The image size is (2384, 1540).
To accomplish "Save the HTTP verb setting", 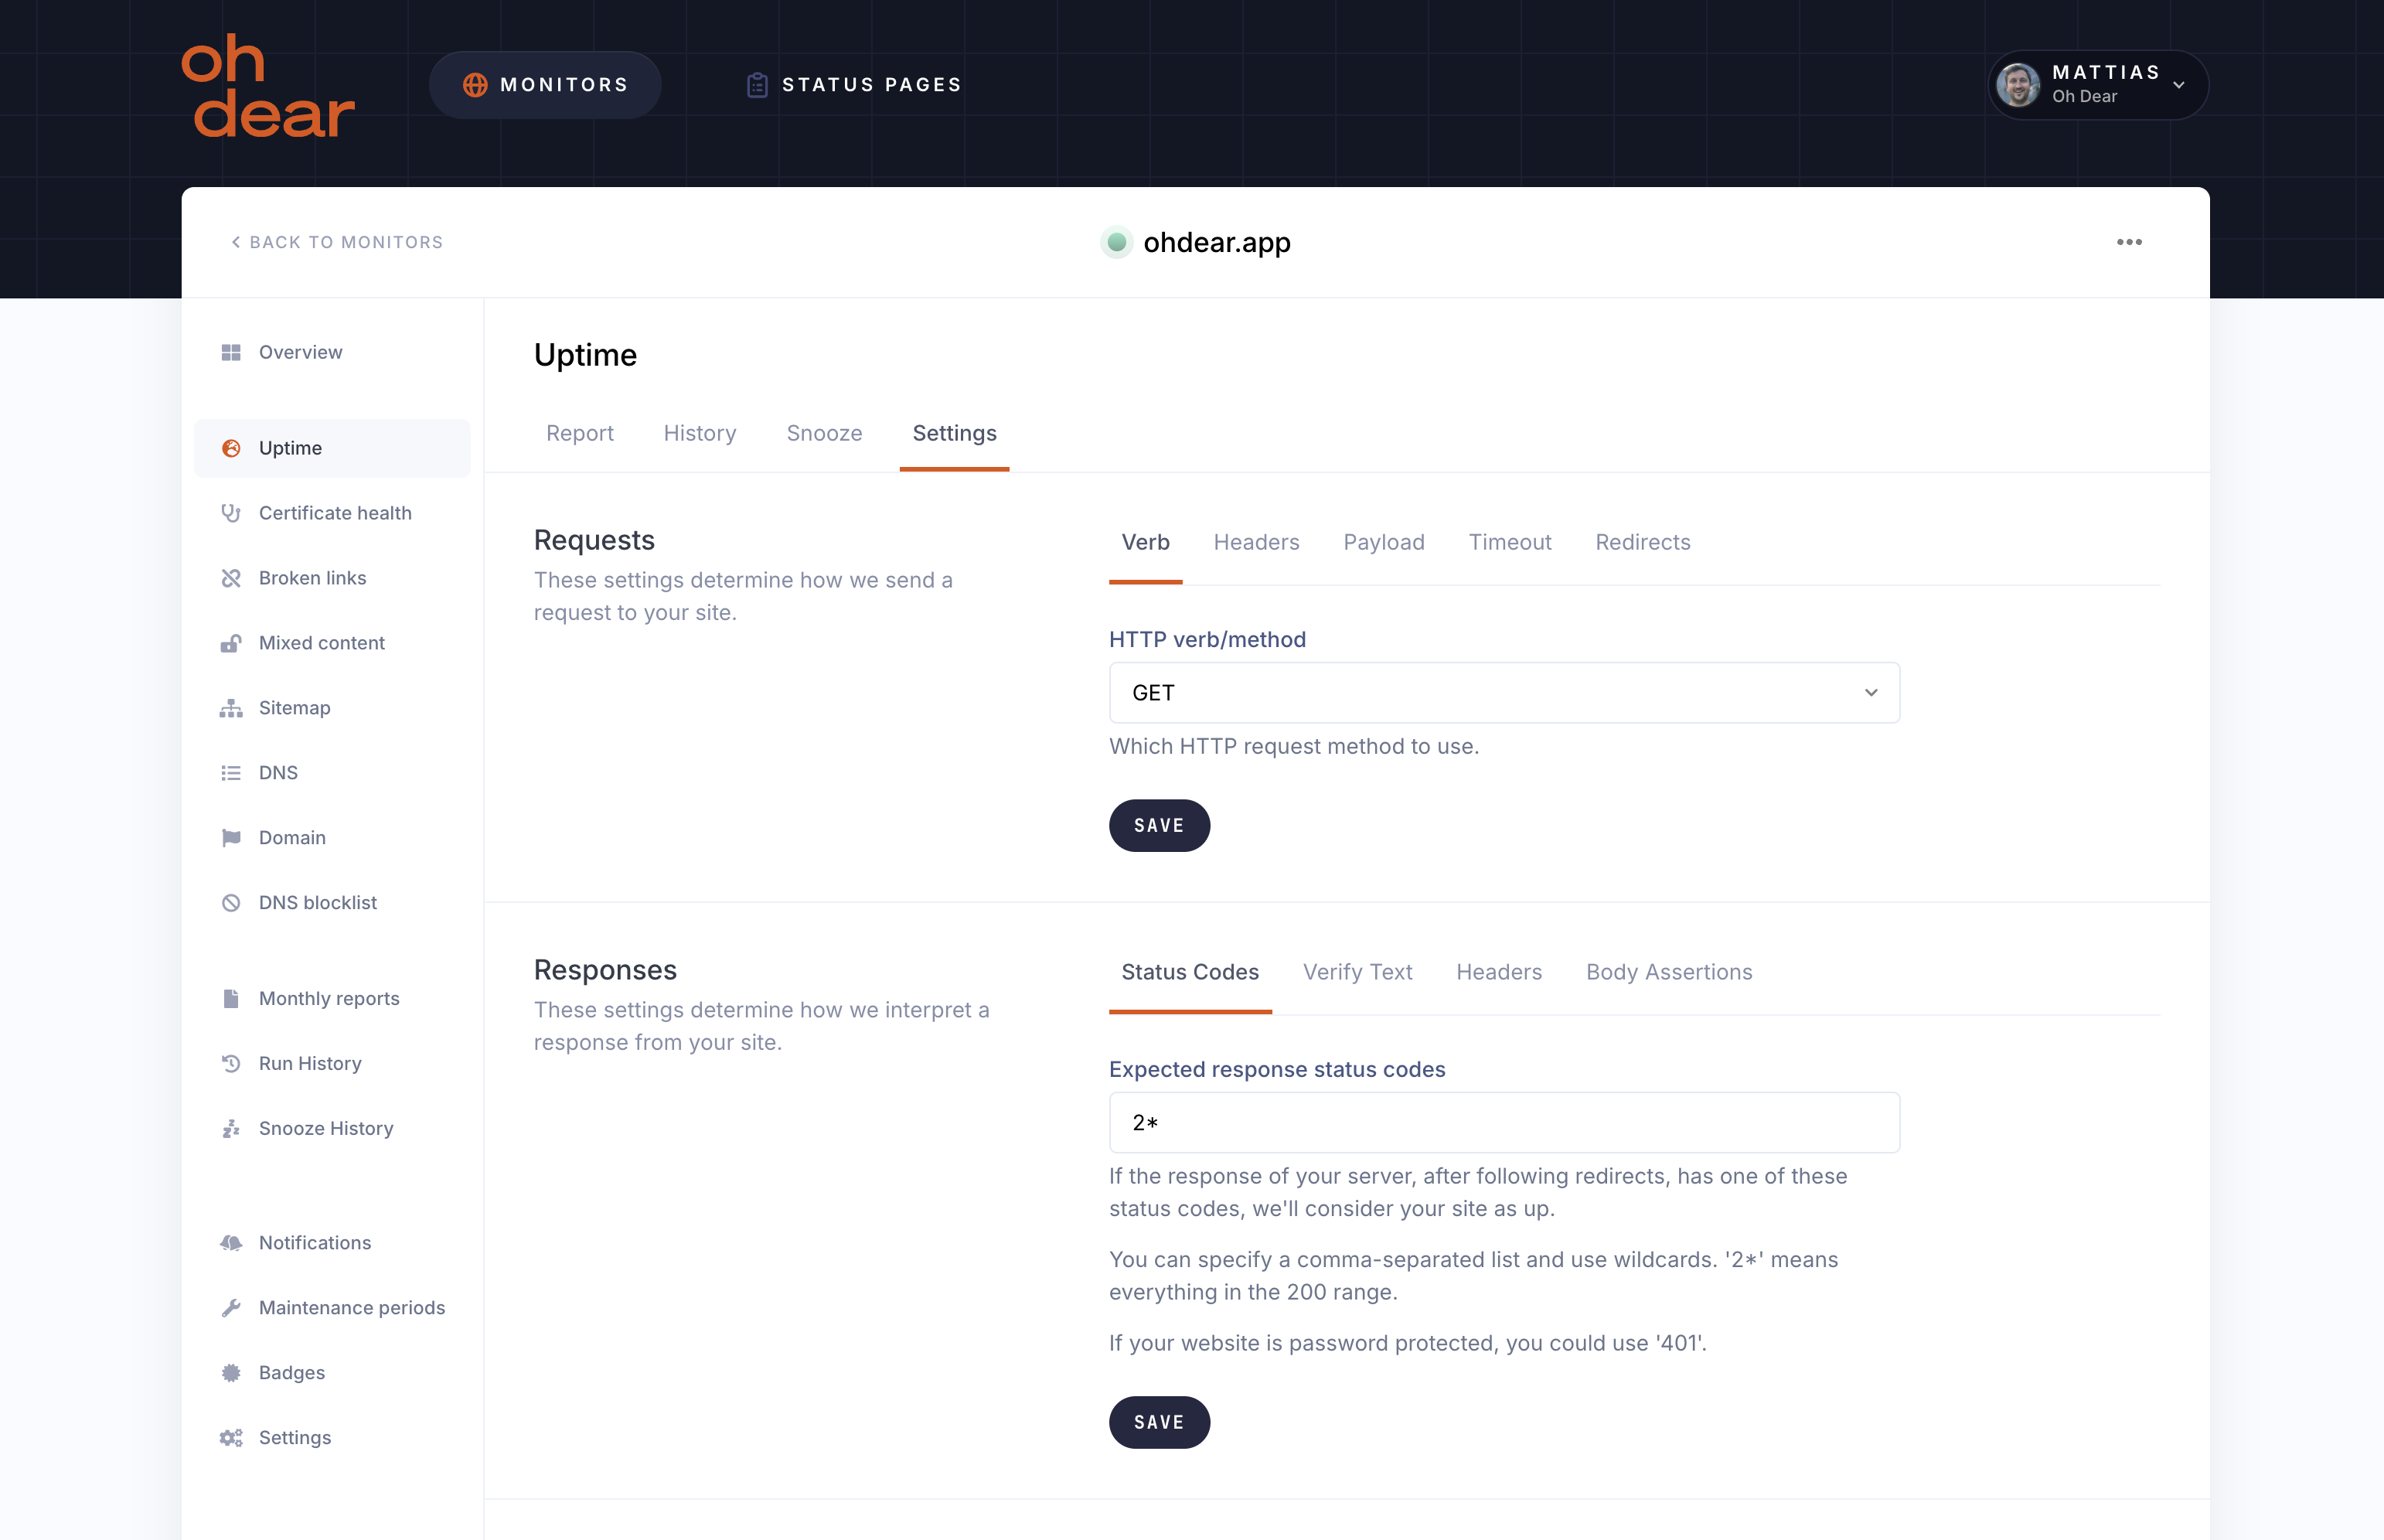I will (x=1159, y=826).
